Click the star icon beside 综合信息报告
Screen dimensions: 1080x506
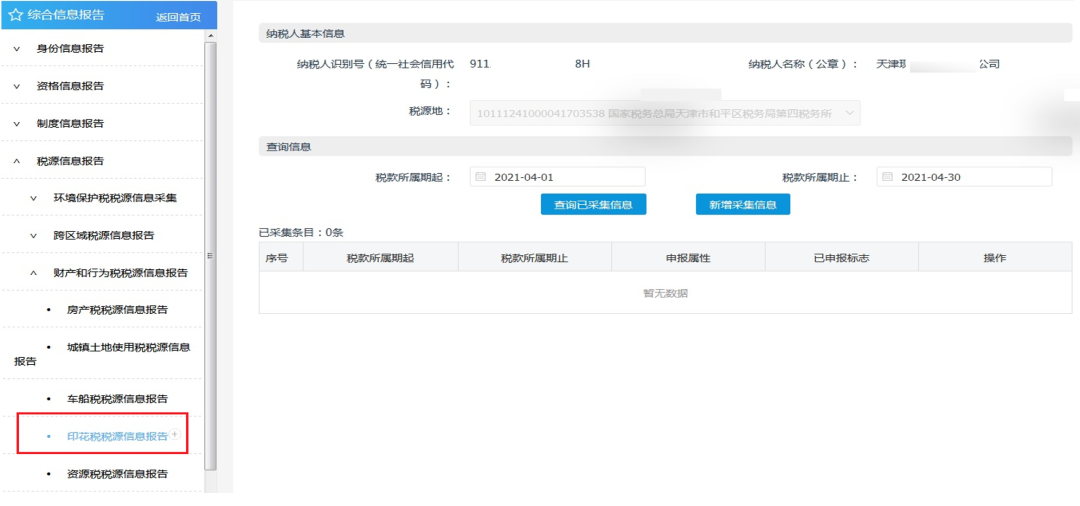coord(16,15)
